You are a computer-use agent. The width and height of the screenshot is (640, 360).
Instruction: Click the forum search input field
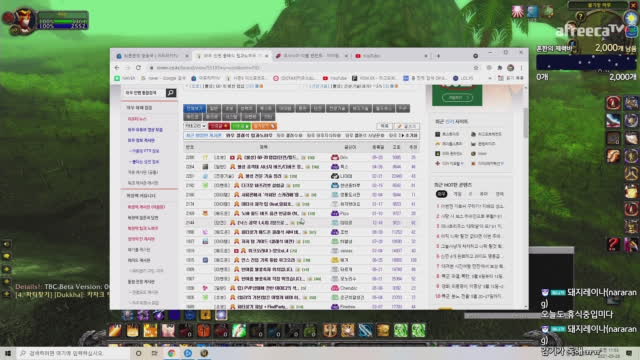144,93
